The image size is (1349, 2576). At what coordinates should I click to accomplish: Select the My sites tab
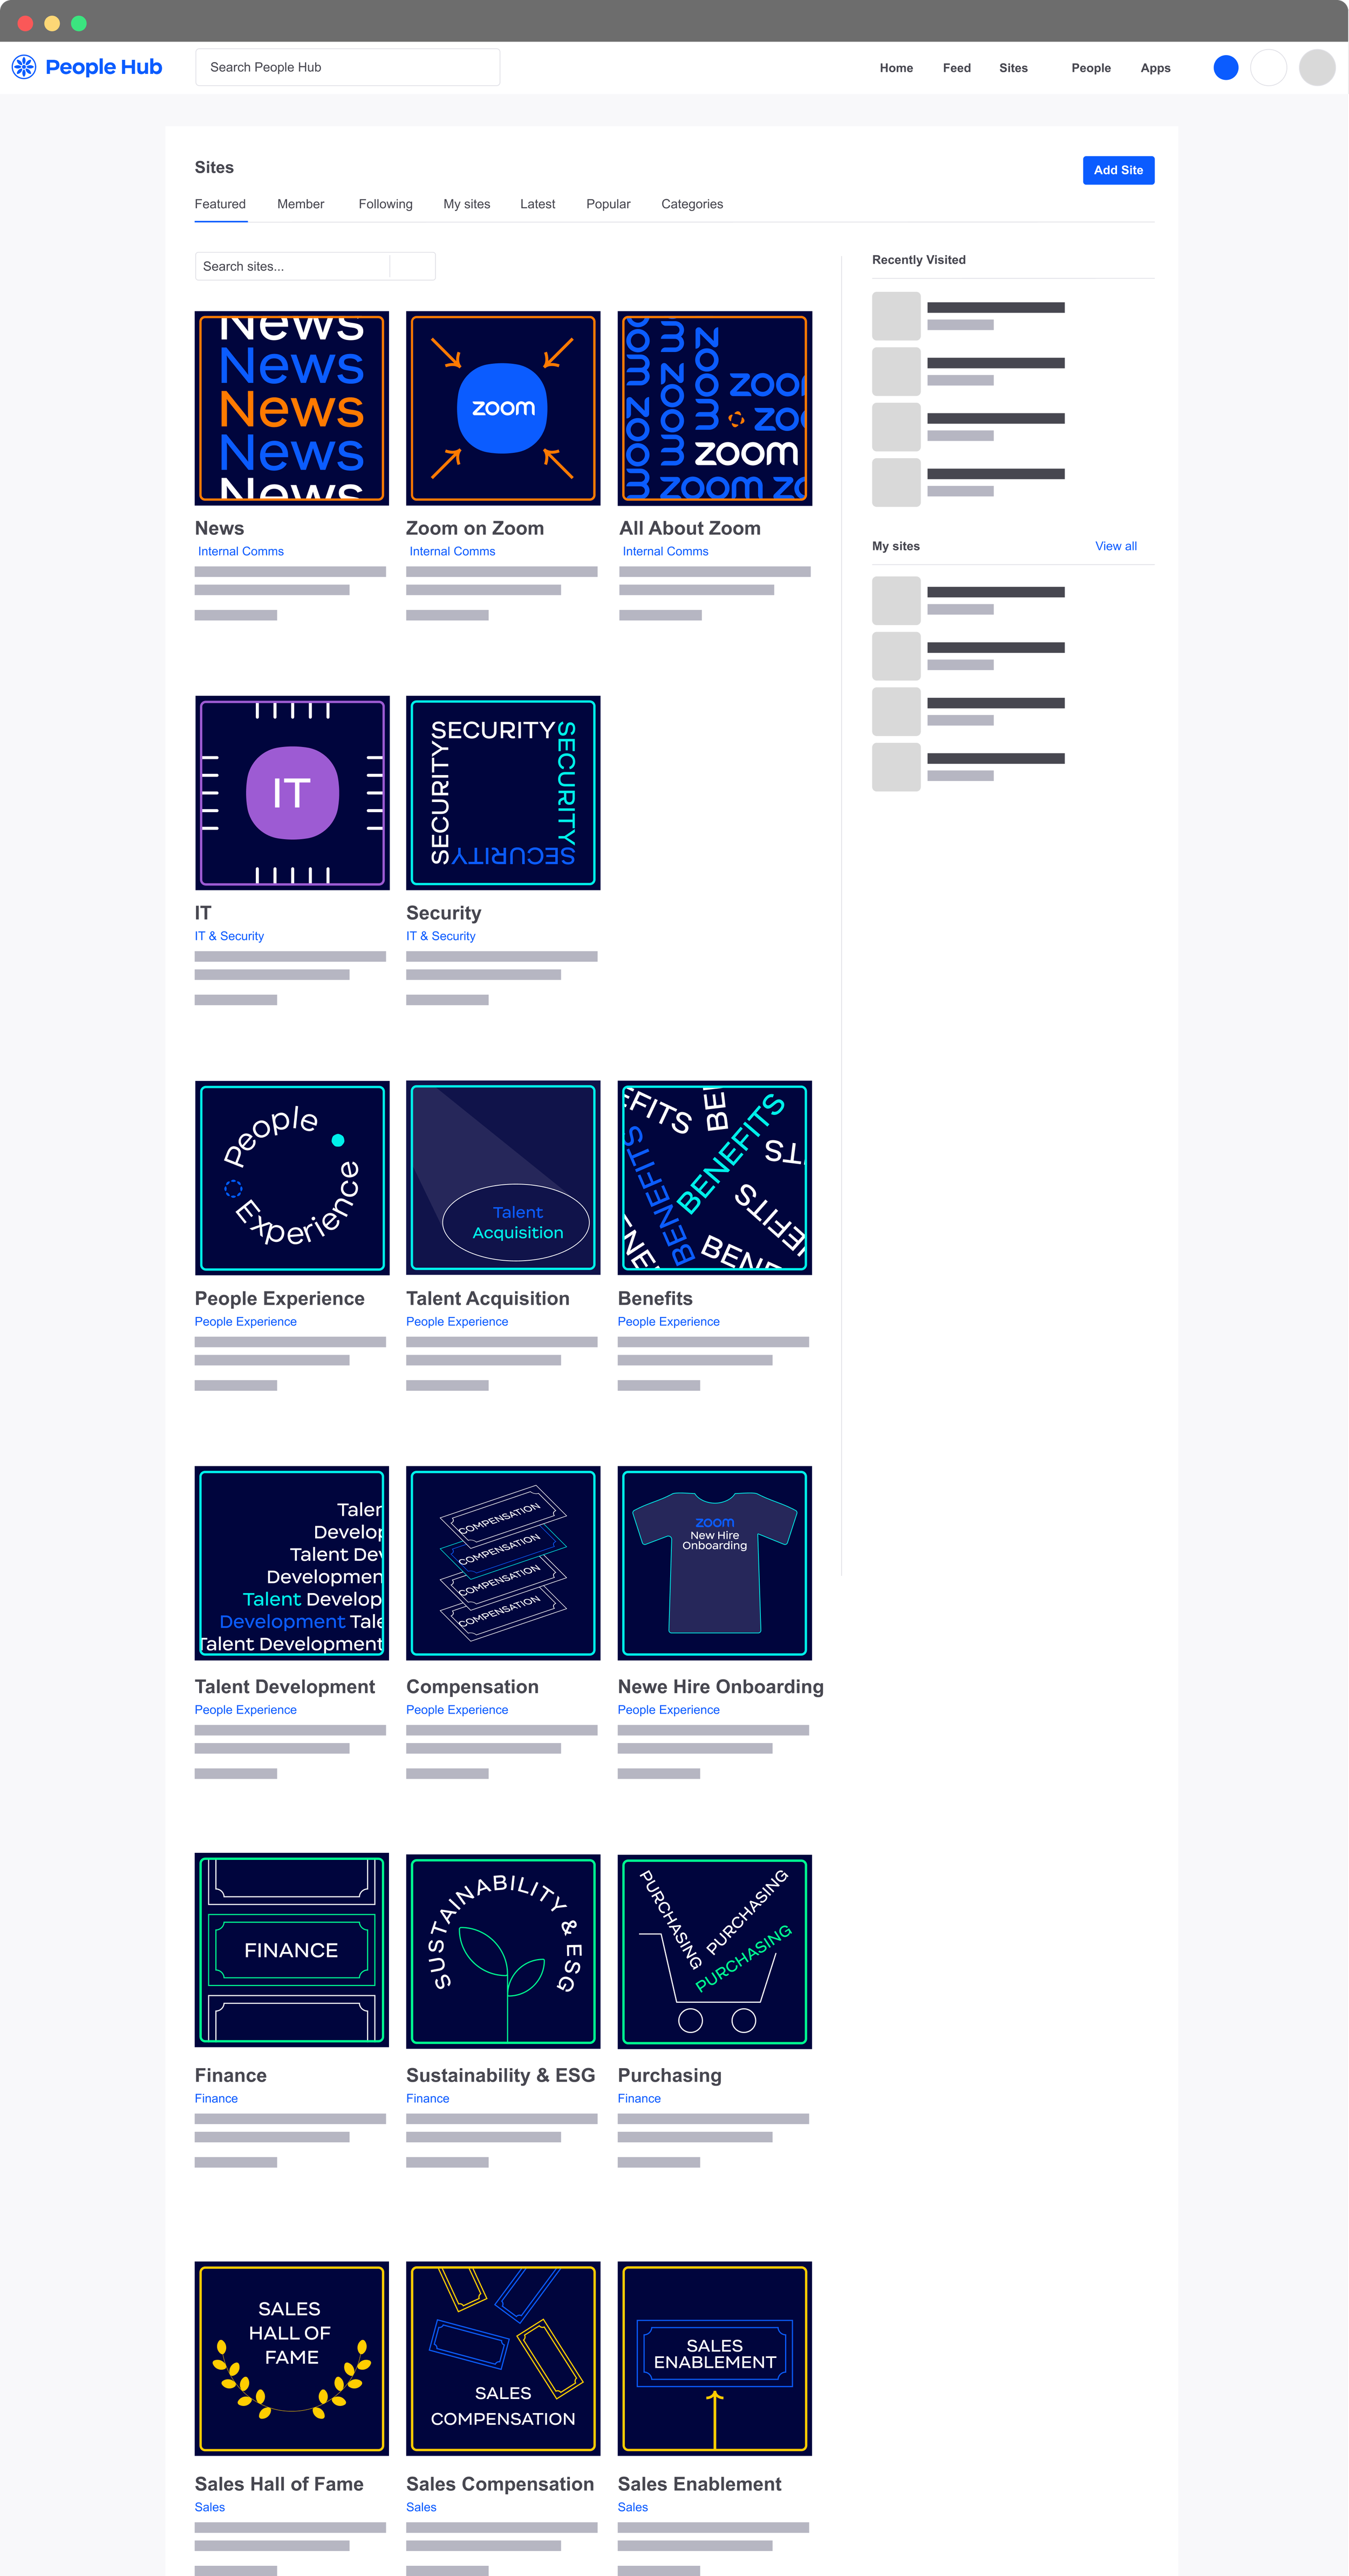point(466,204)
